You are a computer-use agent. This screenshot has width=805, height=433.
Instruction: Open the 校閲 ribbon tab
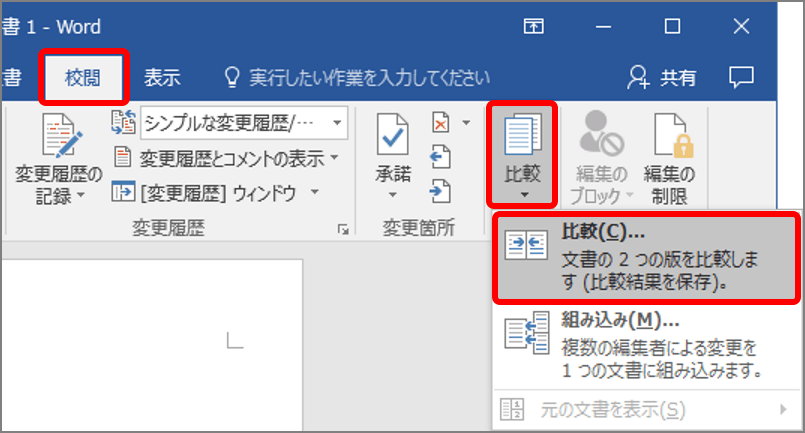pyautogui.click(x=83, y=78)
